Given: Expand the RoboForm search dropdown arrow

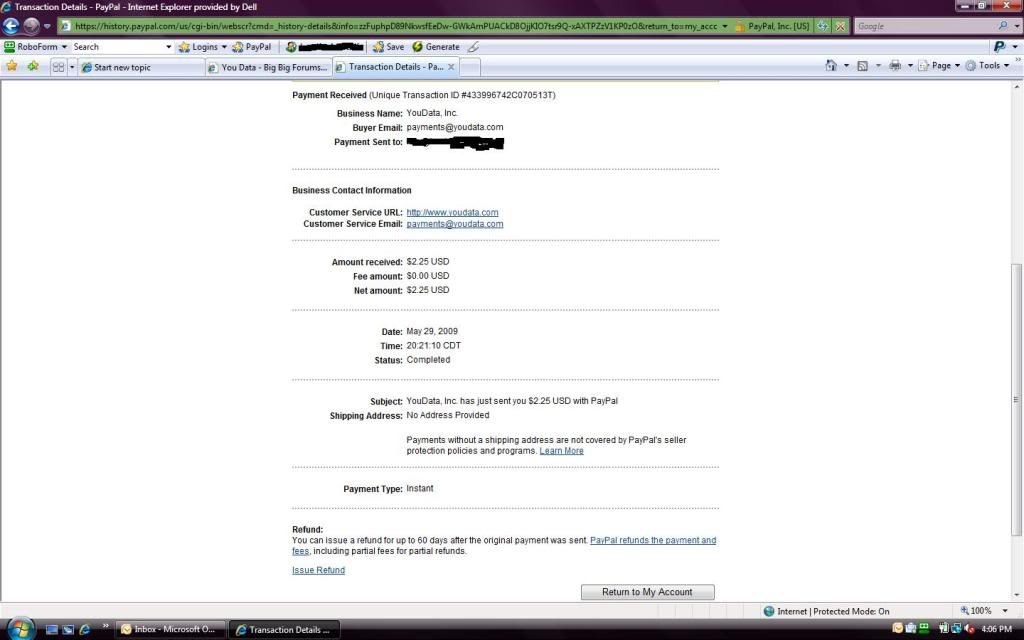Looking at the screenshot, I should 168,47.
